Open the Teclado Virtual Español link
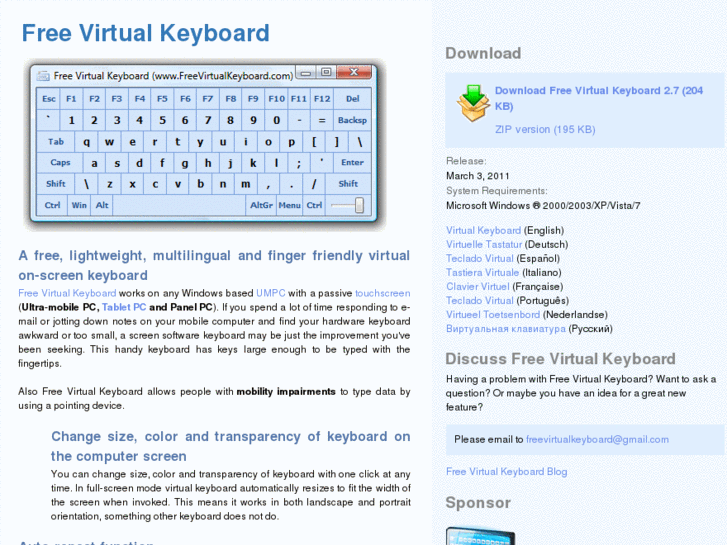This screenshot has height=545, width=727. [x=480, y=258]
